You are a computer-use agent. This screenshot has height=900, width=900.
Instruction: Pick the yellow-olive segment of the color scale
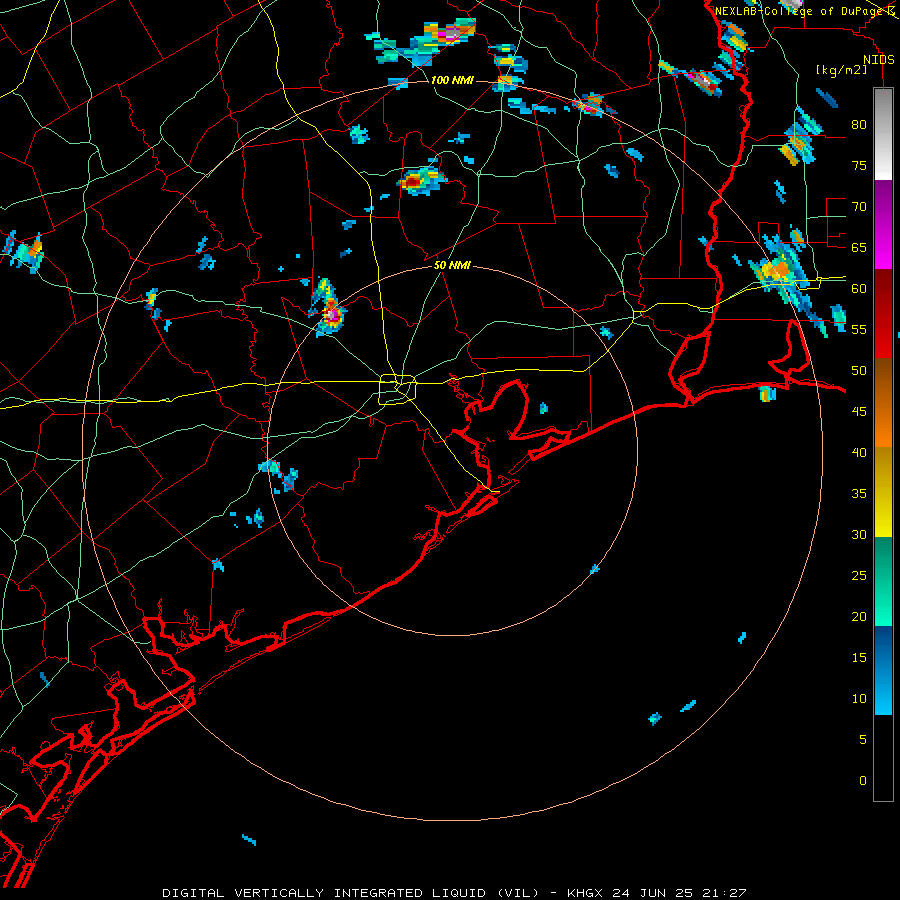coord(883,492)
